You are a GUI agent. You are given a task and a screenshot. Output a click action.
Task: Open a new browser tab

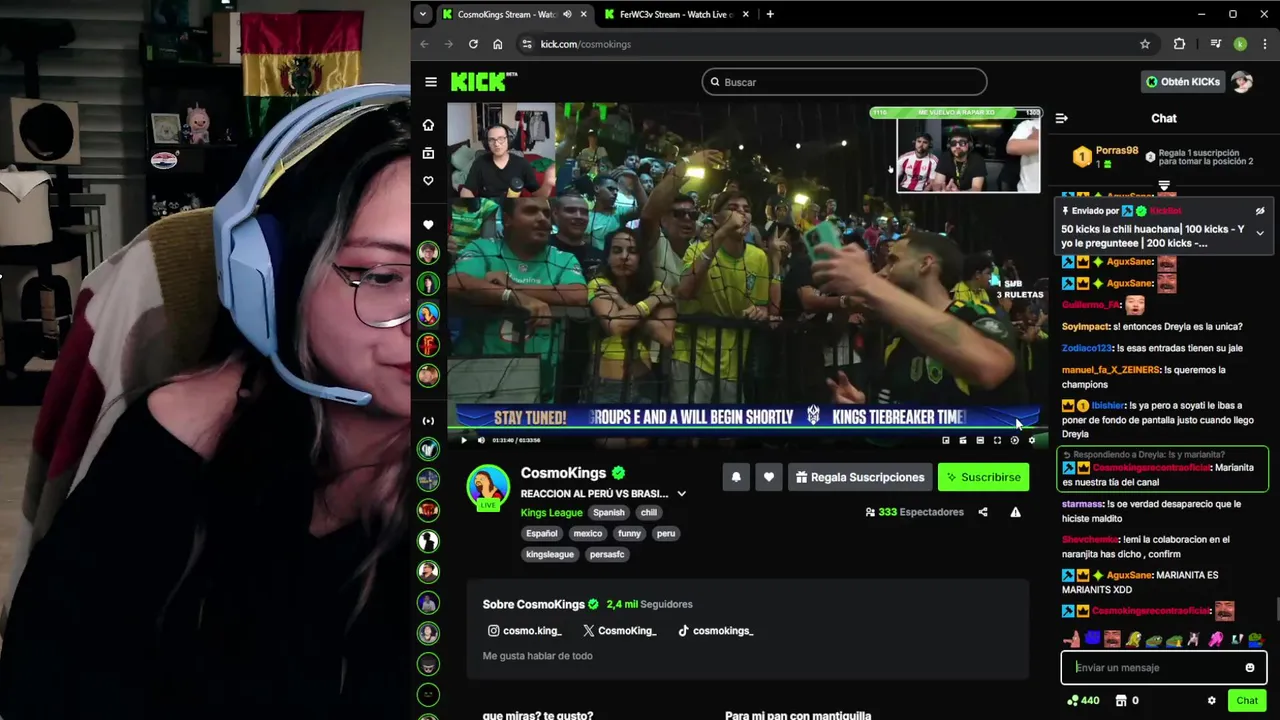tap(769, 14)
